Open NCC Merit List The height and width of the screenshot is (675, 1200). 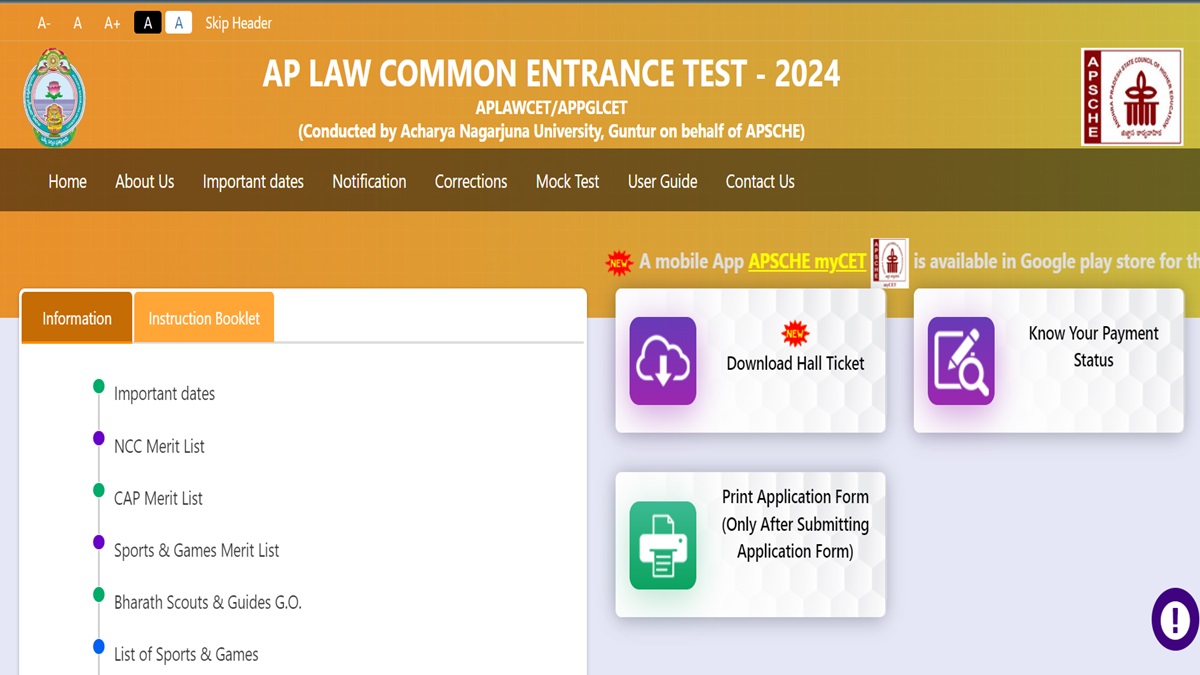pos(159,446)
